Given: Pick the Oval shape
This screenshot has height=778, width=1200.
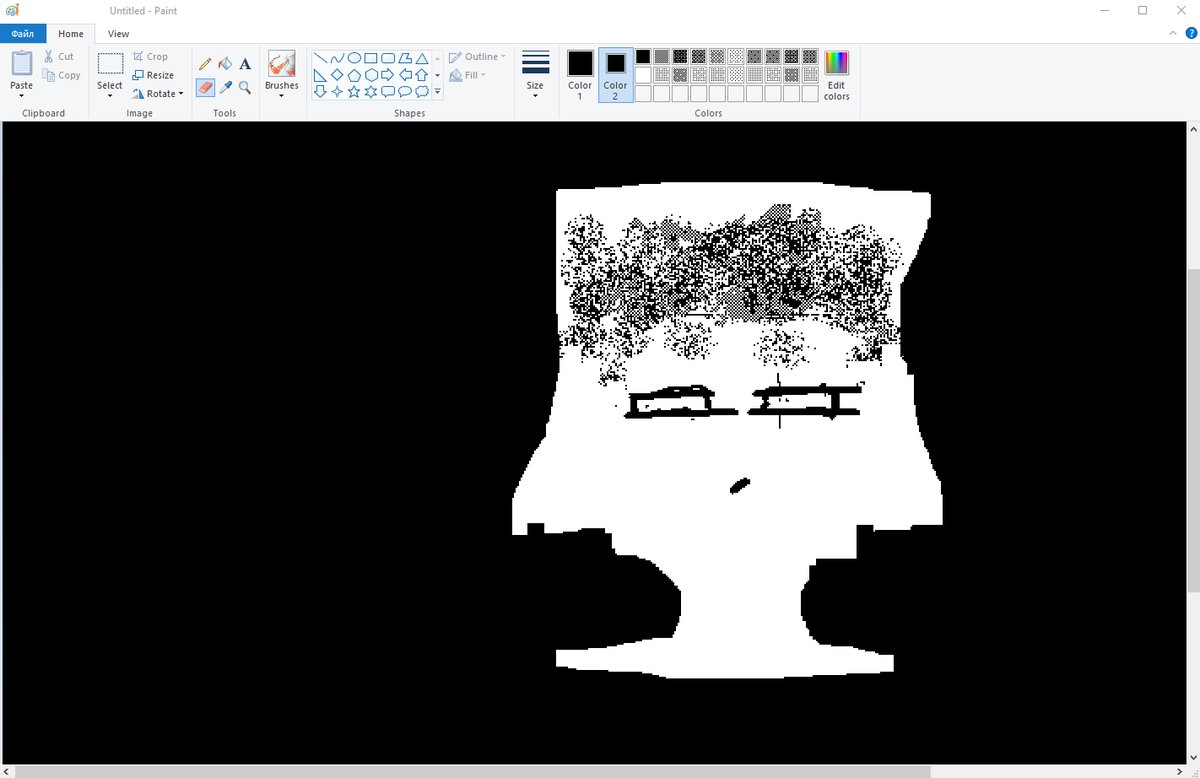Looking at the screenshot, I should pyautogui.click(x=354, y=58).
